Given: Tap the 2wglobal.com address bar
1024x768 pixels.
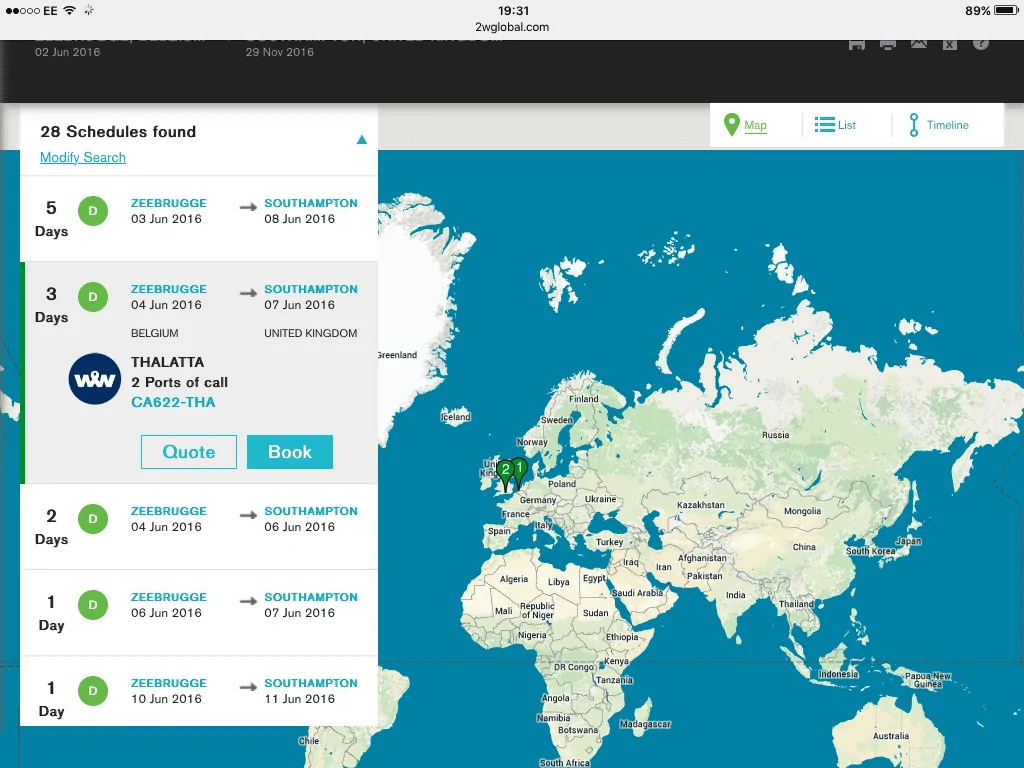Looking at the screenshot, I should (512, 27).
